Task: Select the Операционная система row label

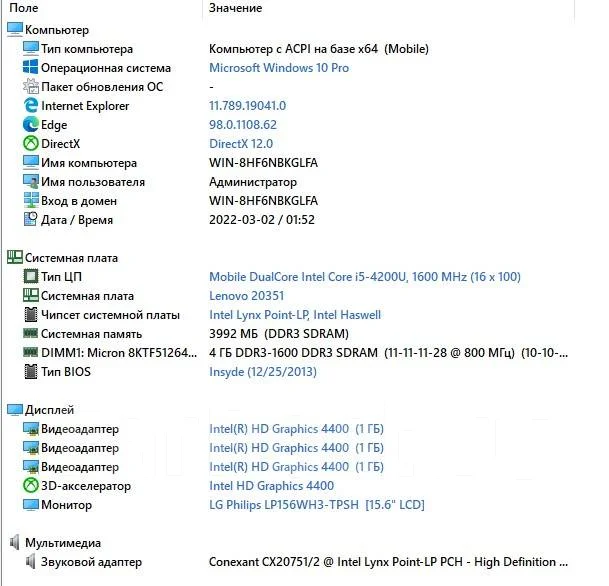Action: (106, 68)
